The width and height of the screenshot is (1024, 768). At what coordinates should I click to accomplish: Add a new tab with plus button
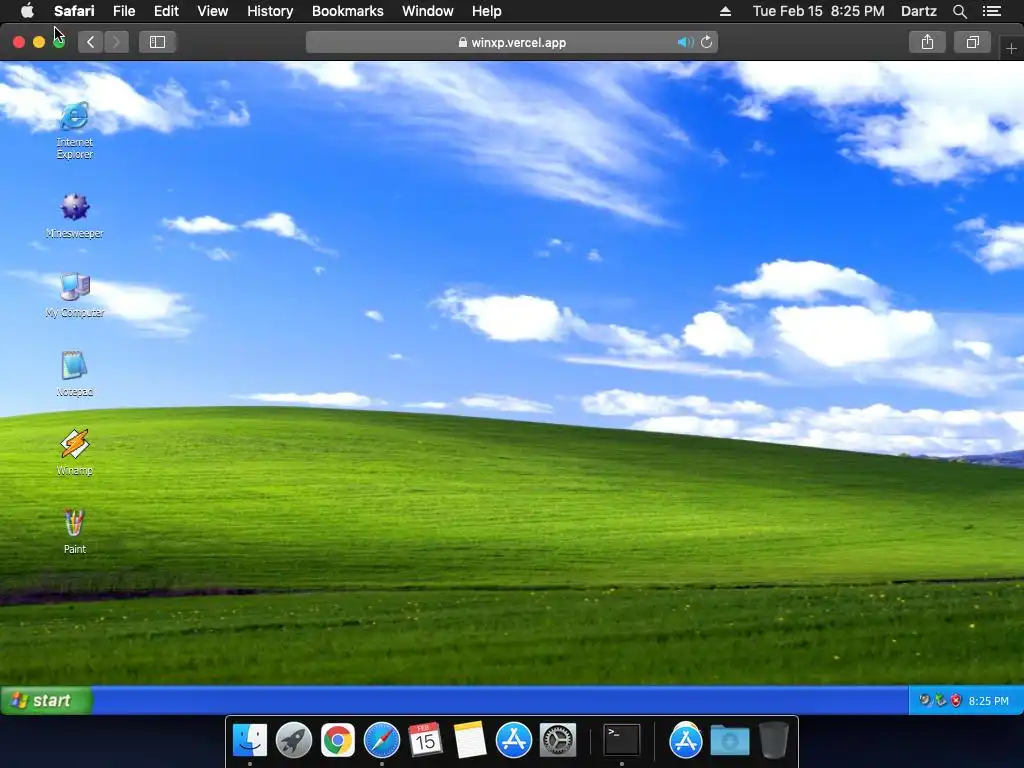click(x=1011, y=48)
